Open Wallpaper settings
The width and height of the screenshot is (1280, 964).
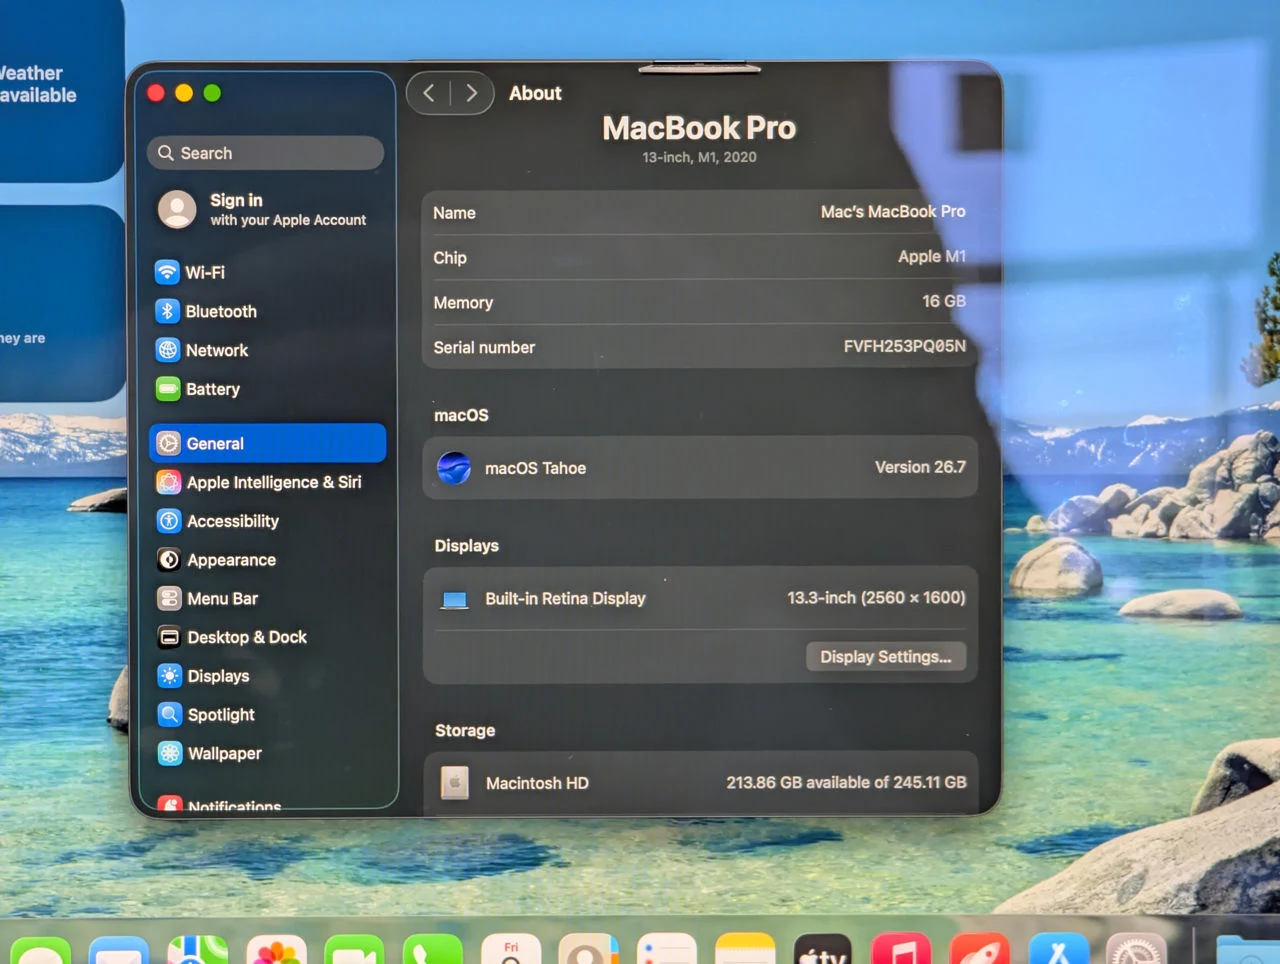210,753
